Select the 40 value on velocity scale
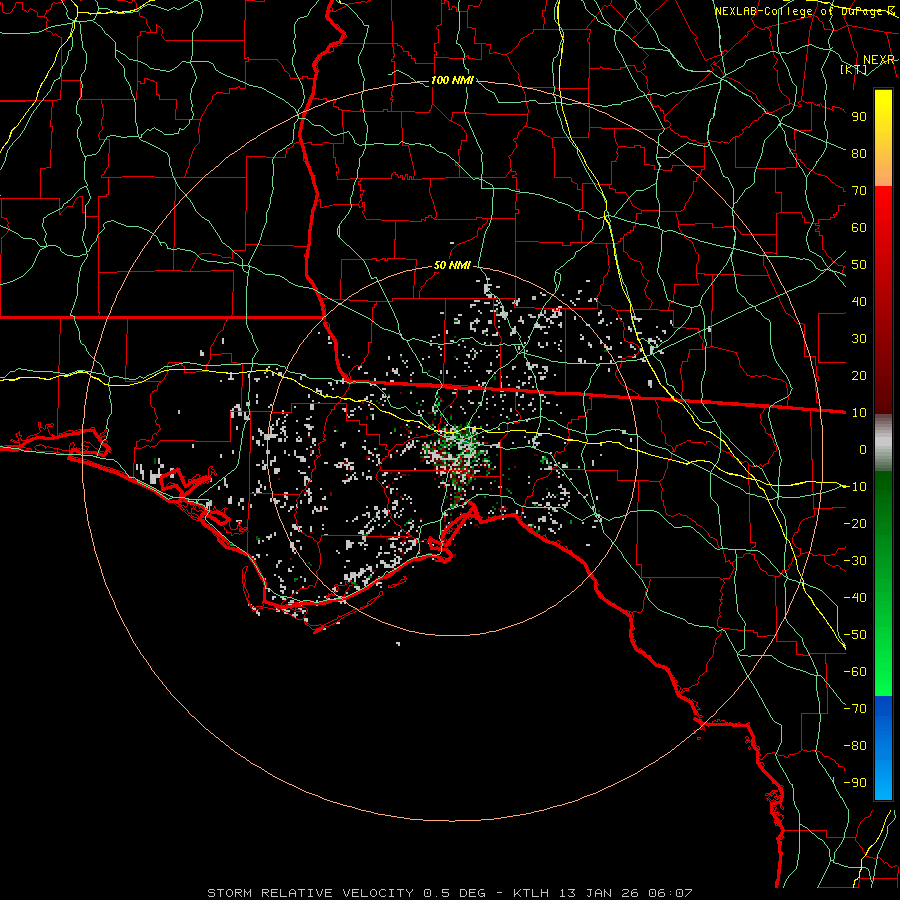Image resolution: width=900 pixels, height=900 pixels. click(x=859, y=301)
